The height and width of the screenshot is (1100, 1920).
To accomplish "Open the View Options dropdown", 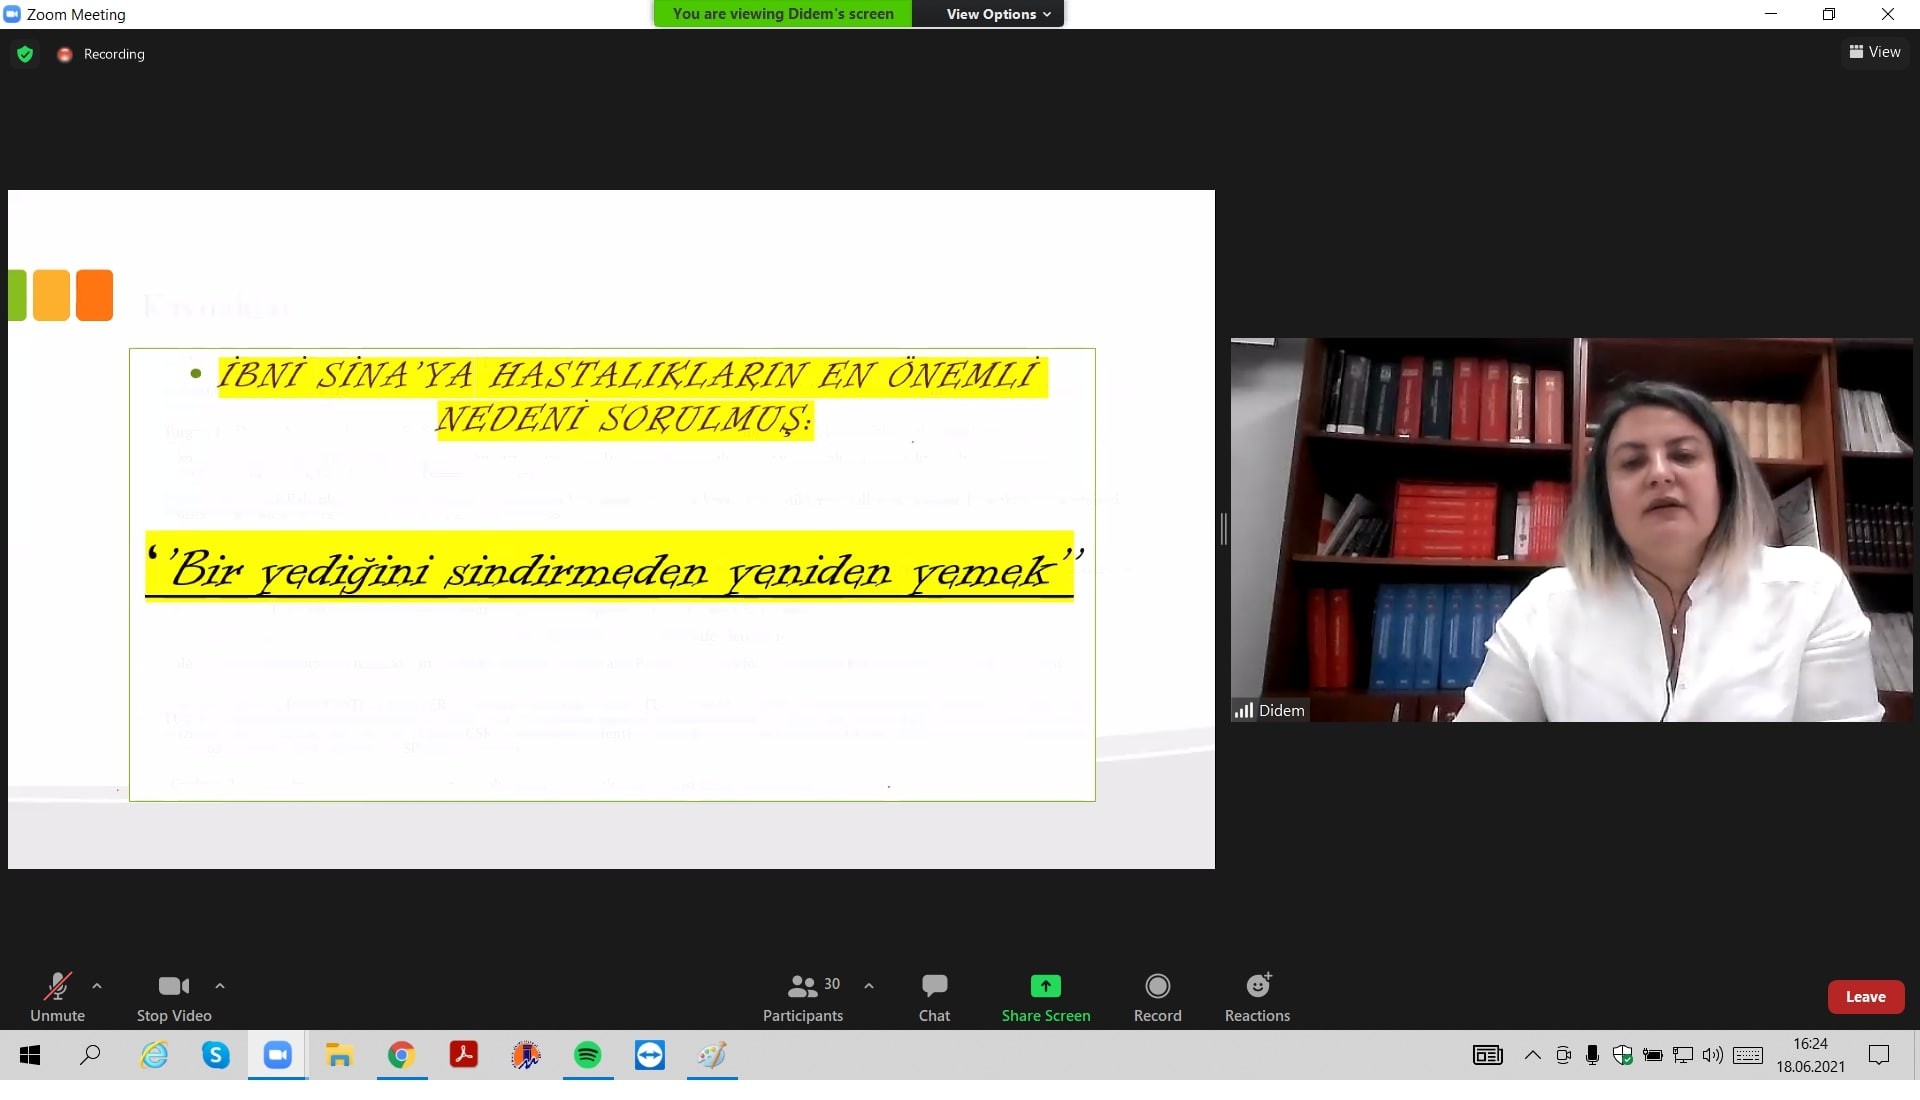I will pos(998,14).
